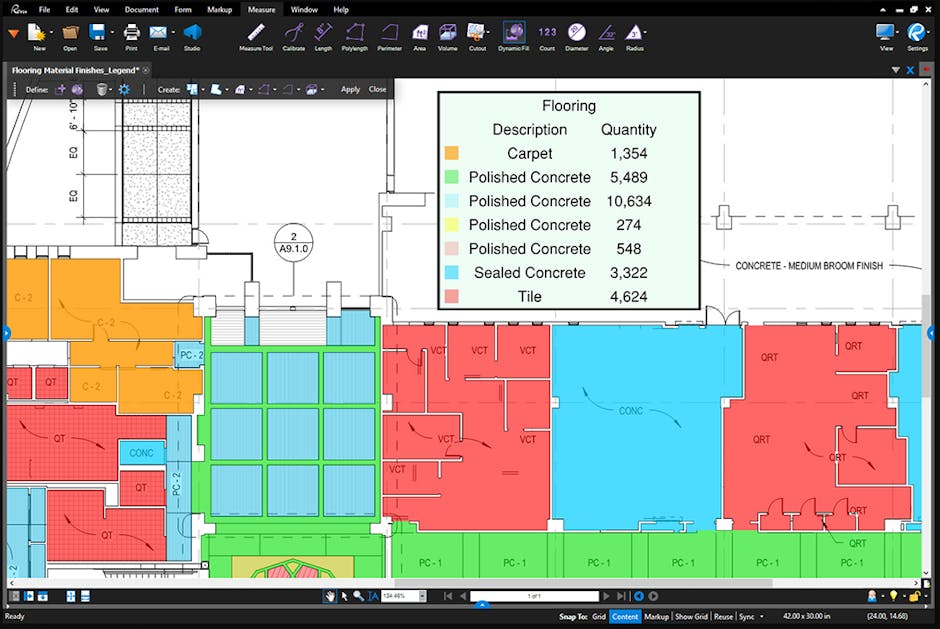Screen dimensions: 940x629
Task: Toggle Snap To Grid
Action: coord(599,617)
